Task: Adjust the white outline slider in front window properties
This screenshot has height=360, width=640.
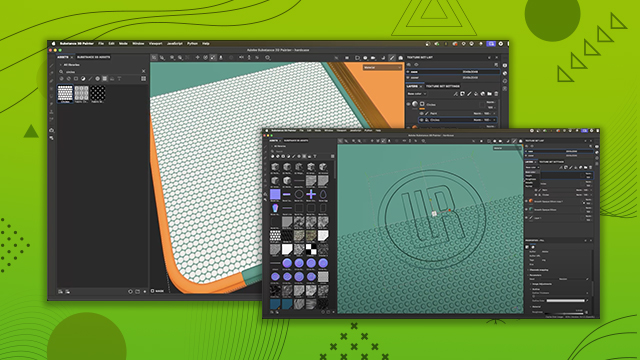Action: pyautogui.click(x=565, y=300)
